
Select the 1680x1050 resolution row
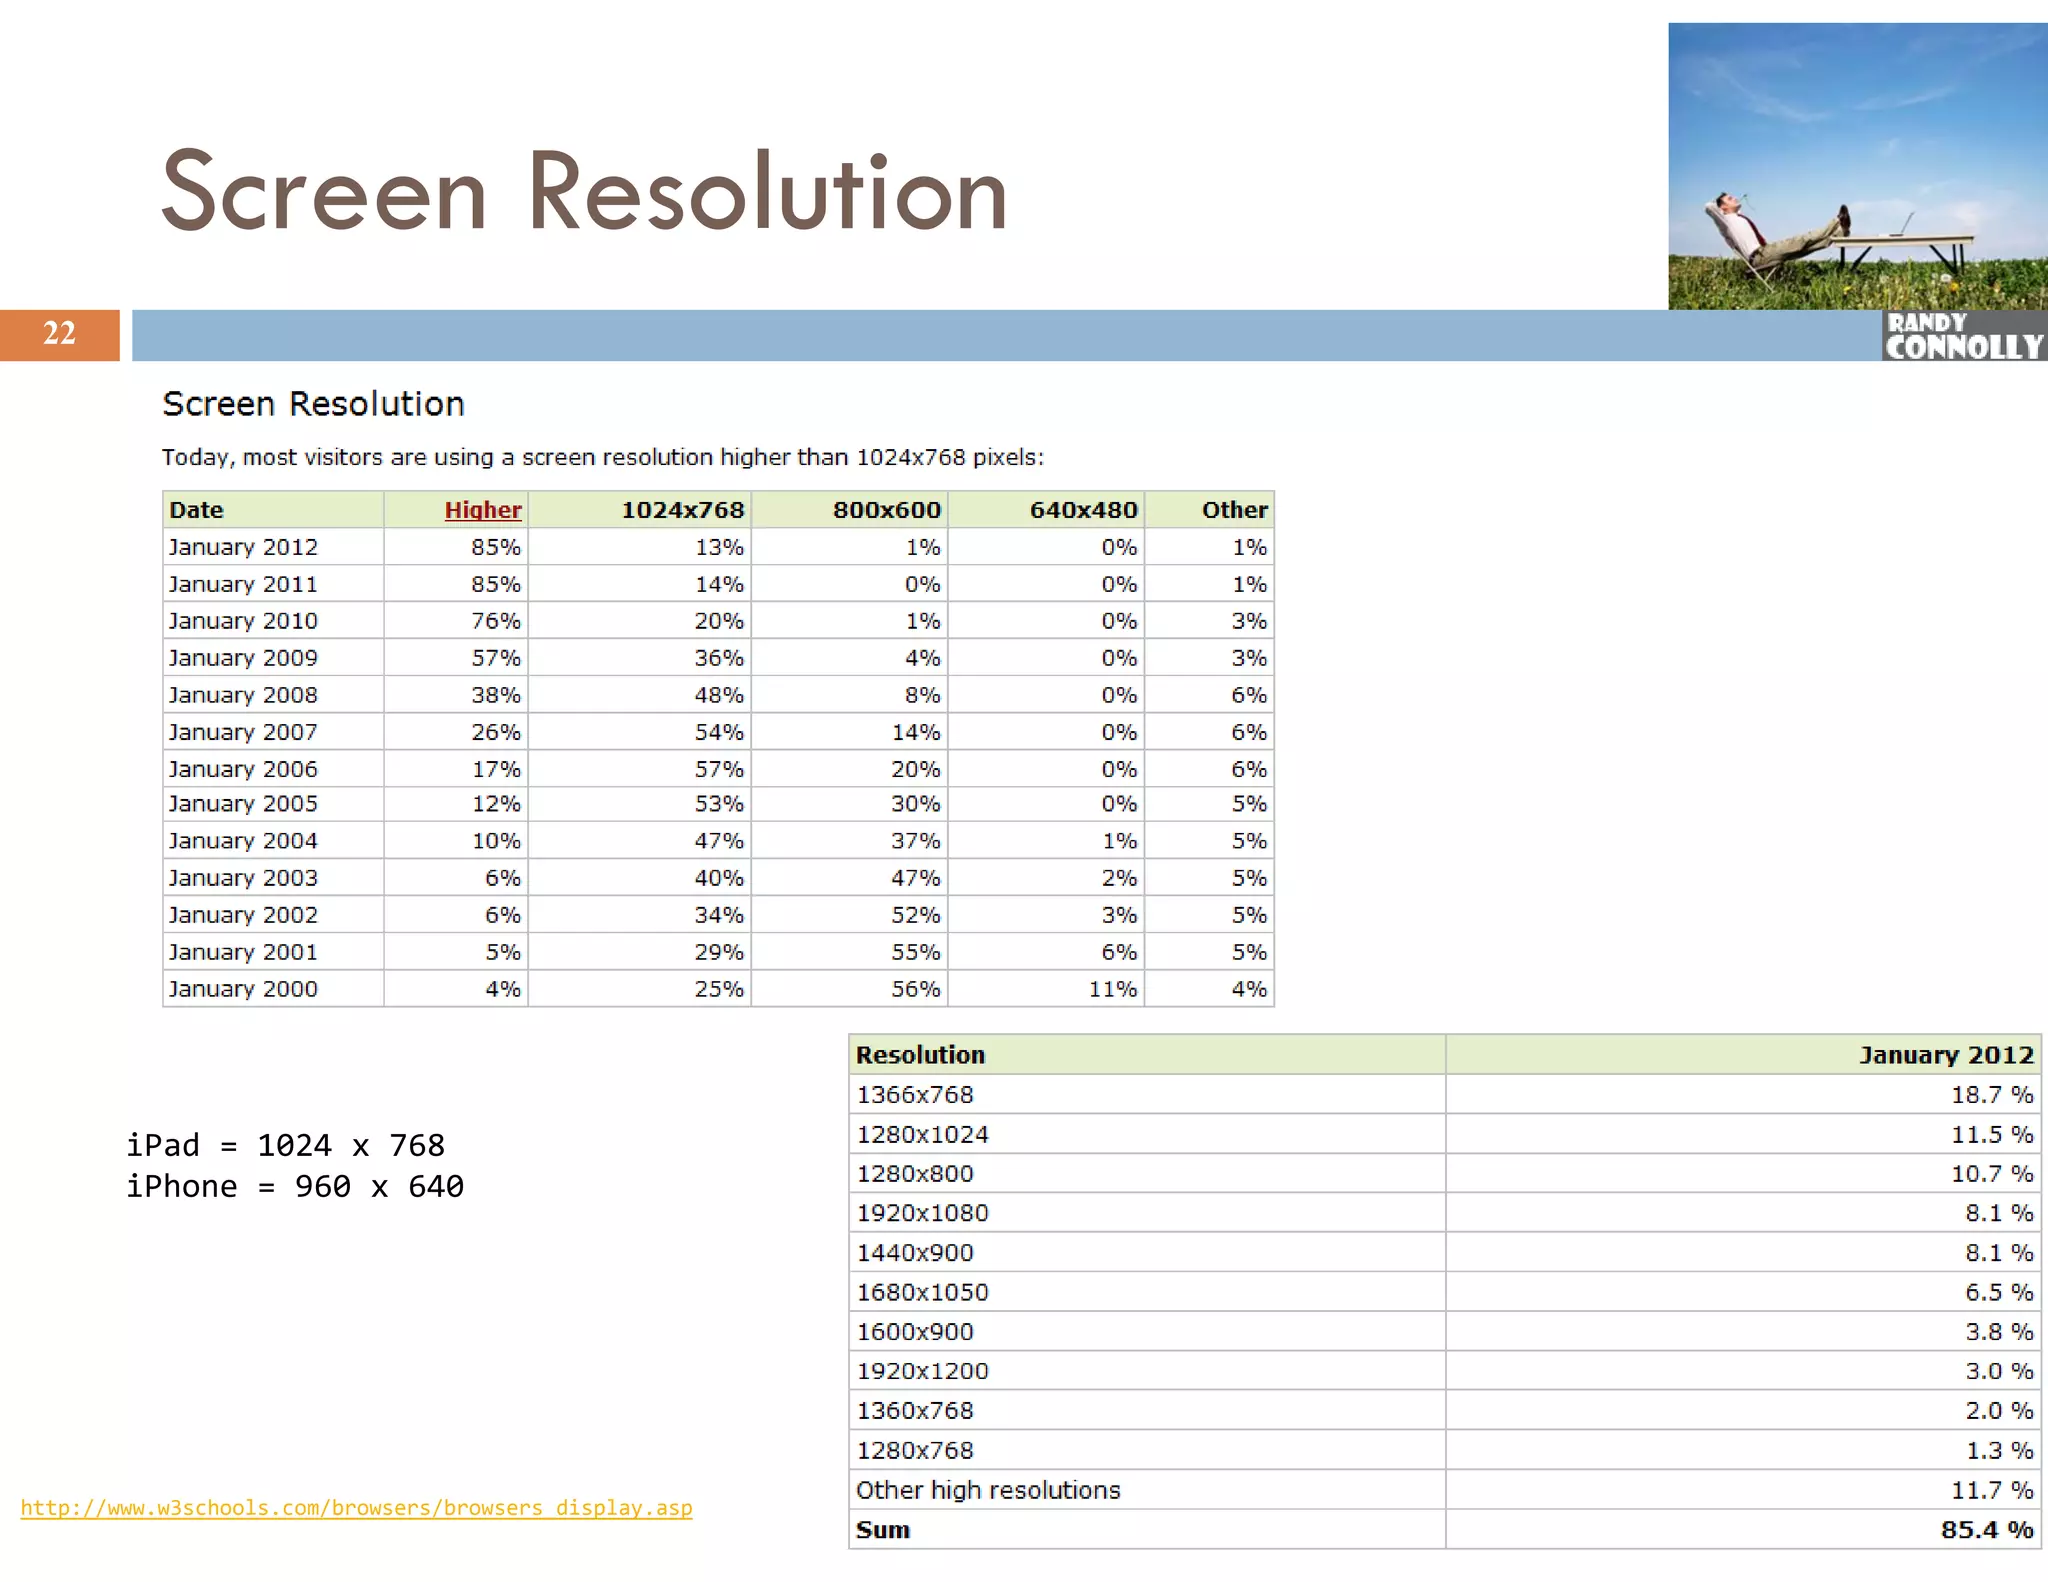[x=1445, y=1292]
